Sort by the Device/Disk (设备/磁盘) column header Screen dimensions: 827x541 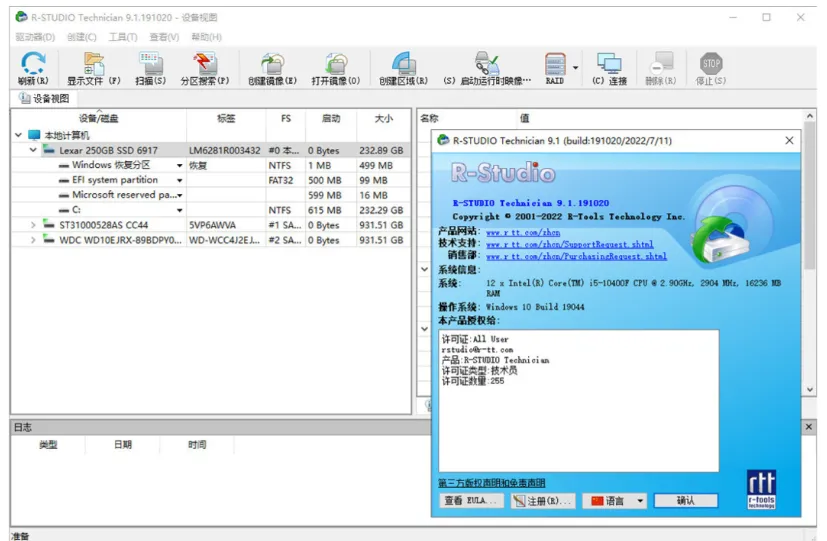99,119
